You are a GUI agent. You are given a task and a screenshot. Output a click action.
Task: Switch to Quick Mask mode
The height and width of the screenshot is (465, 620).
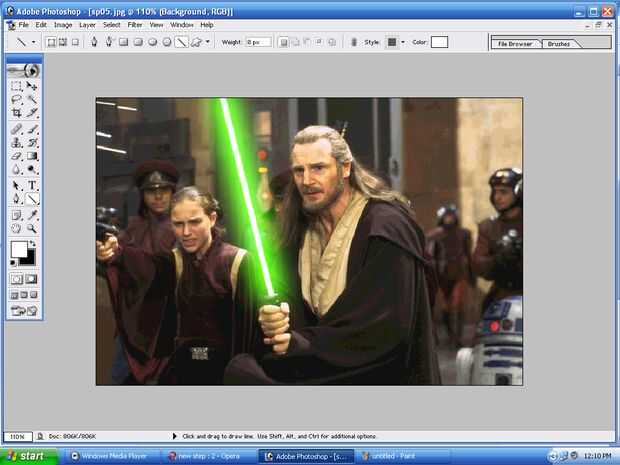32,279
